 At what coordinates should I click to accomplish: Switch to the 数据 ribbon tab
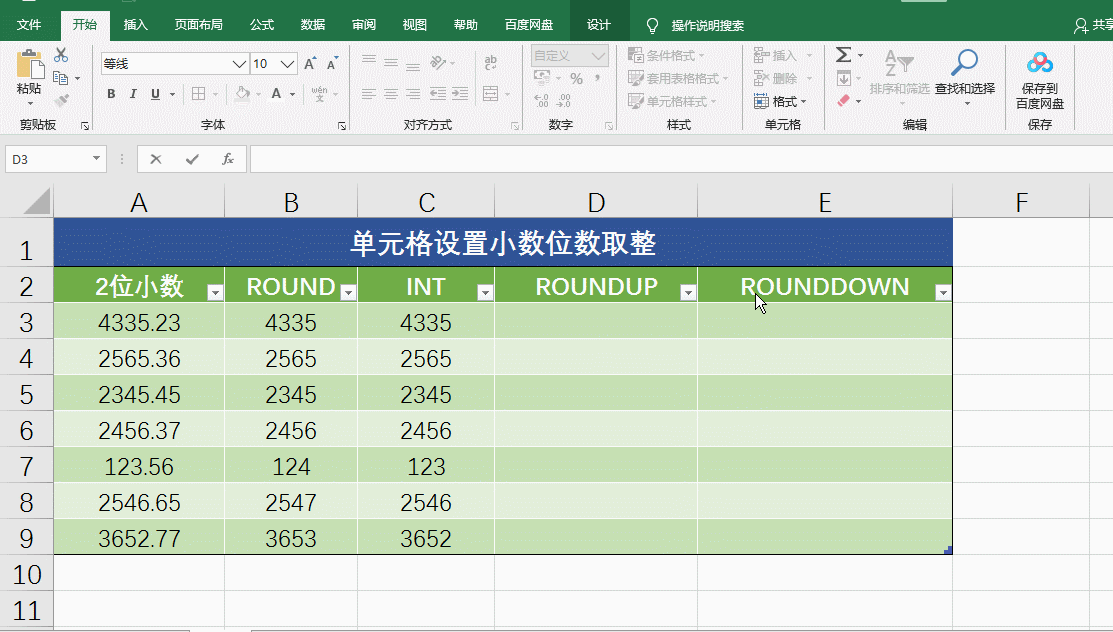coord(312,25)
